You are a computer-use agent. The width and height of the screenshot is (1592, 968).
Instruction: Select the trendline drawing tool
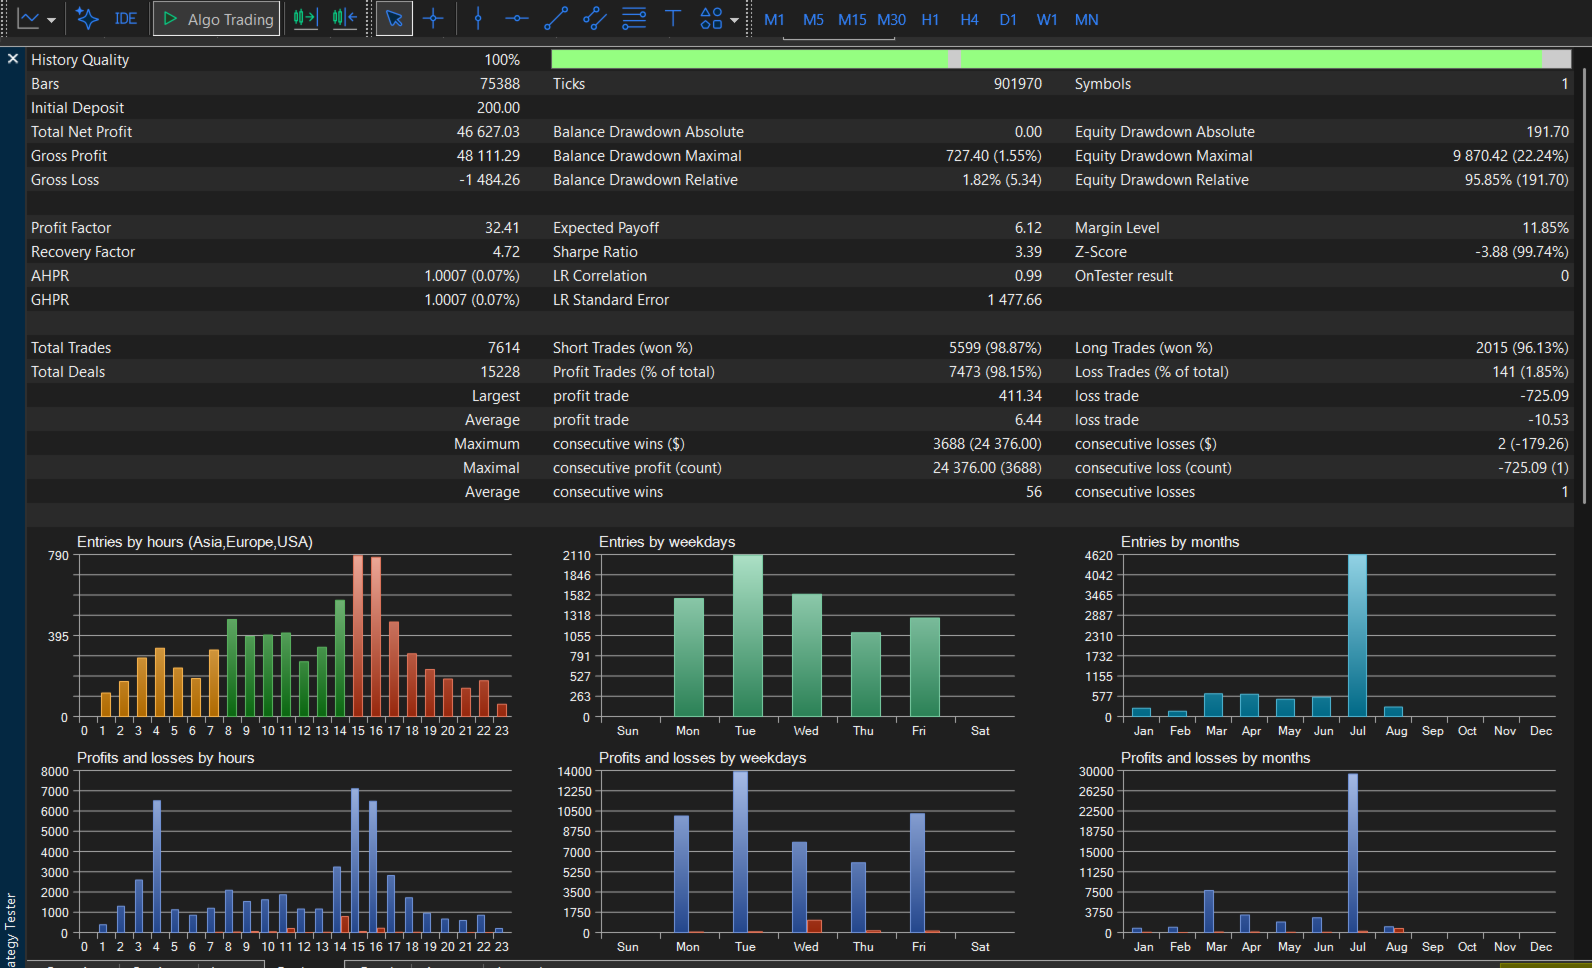coord(556,19)
